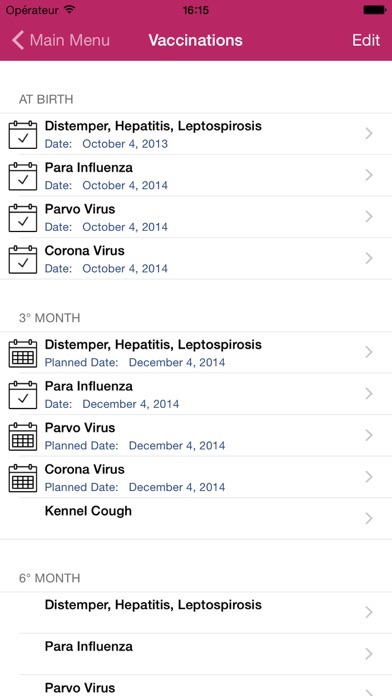Select the 6° Month Parvo Virus row
The height and width of the screenshot is (696, 392).
click(x=196, y=686)
